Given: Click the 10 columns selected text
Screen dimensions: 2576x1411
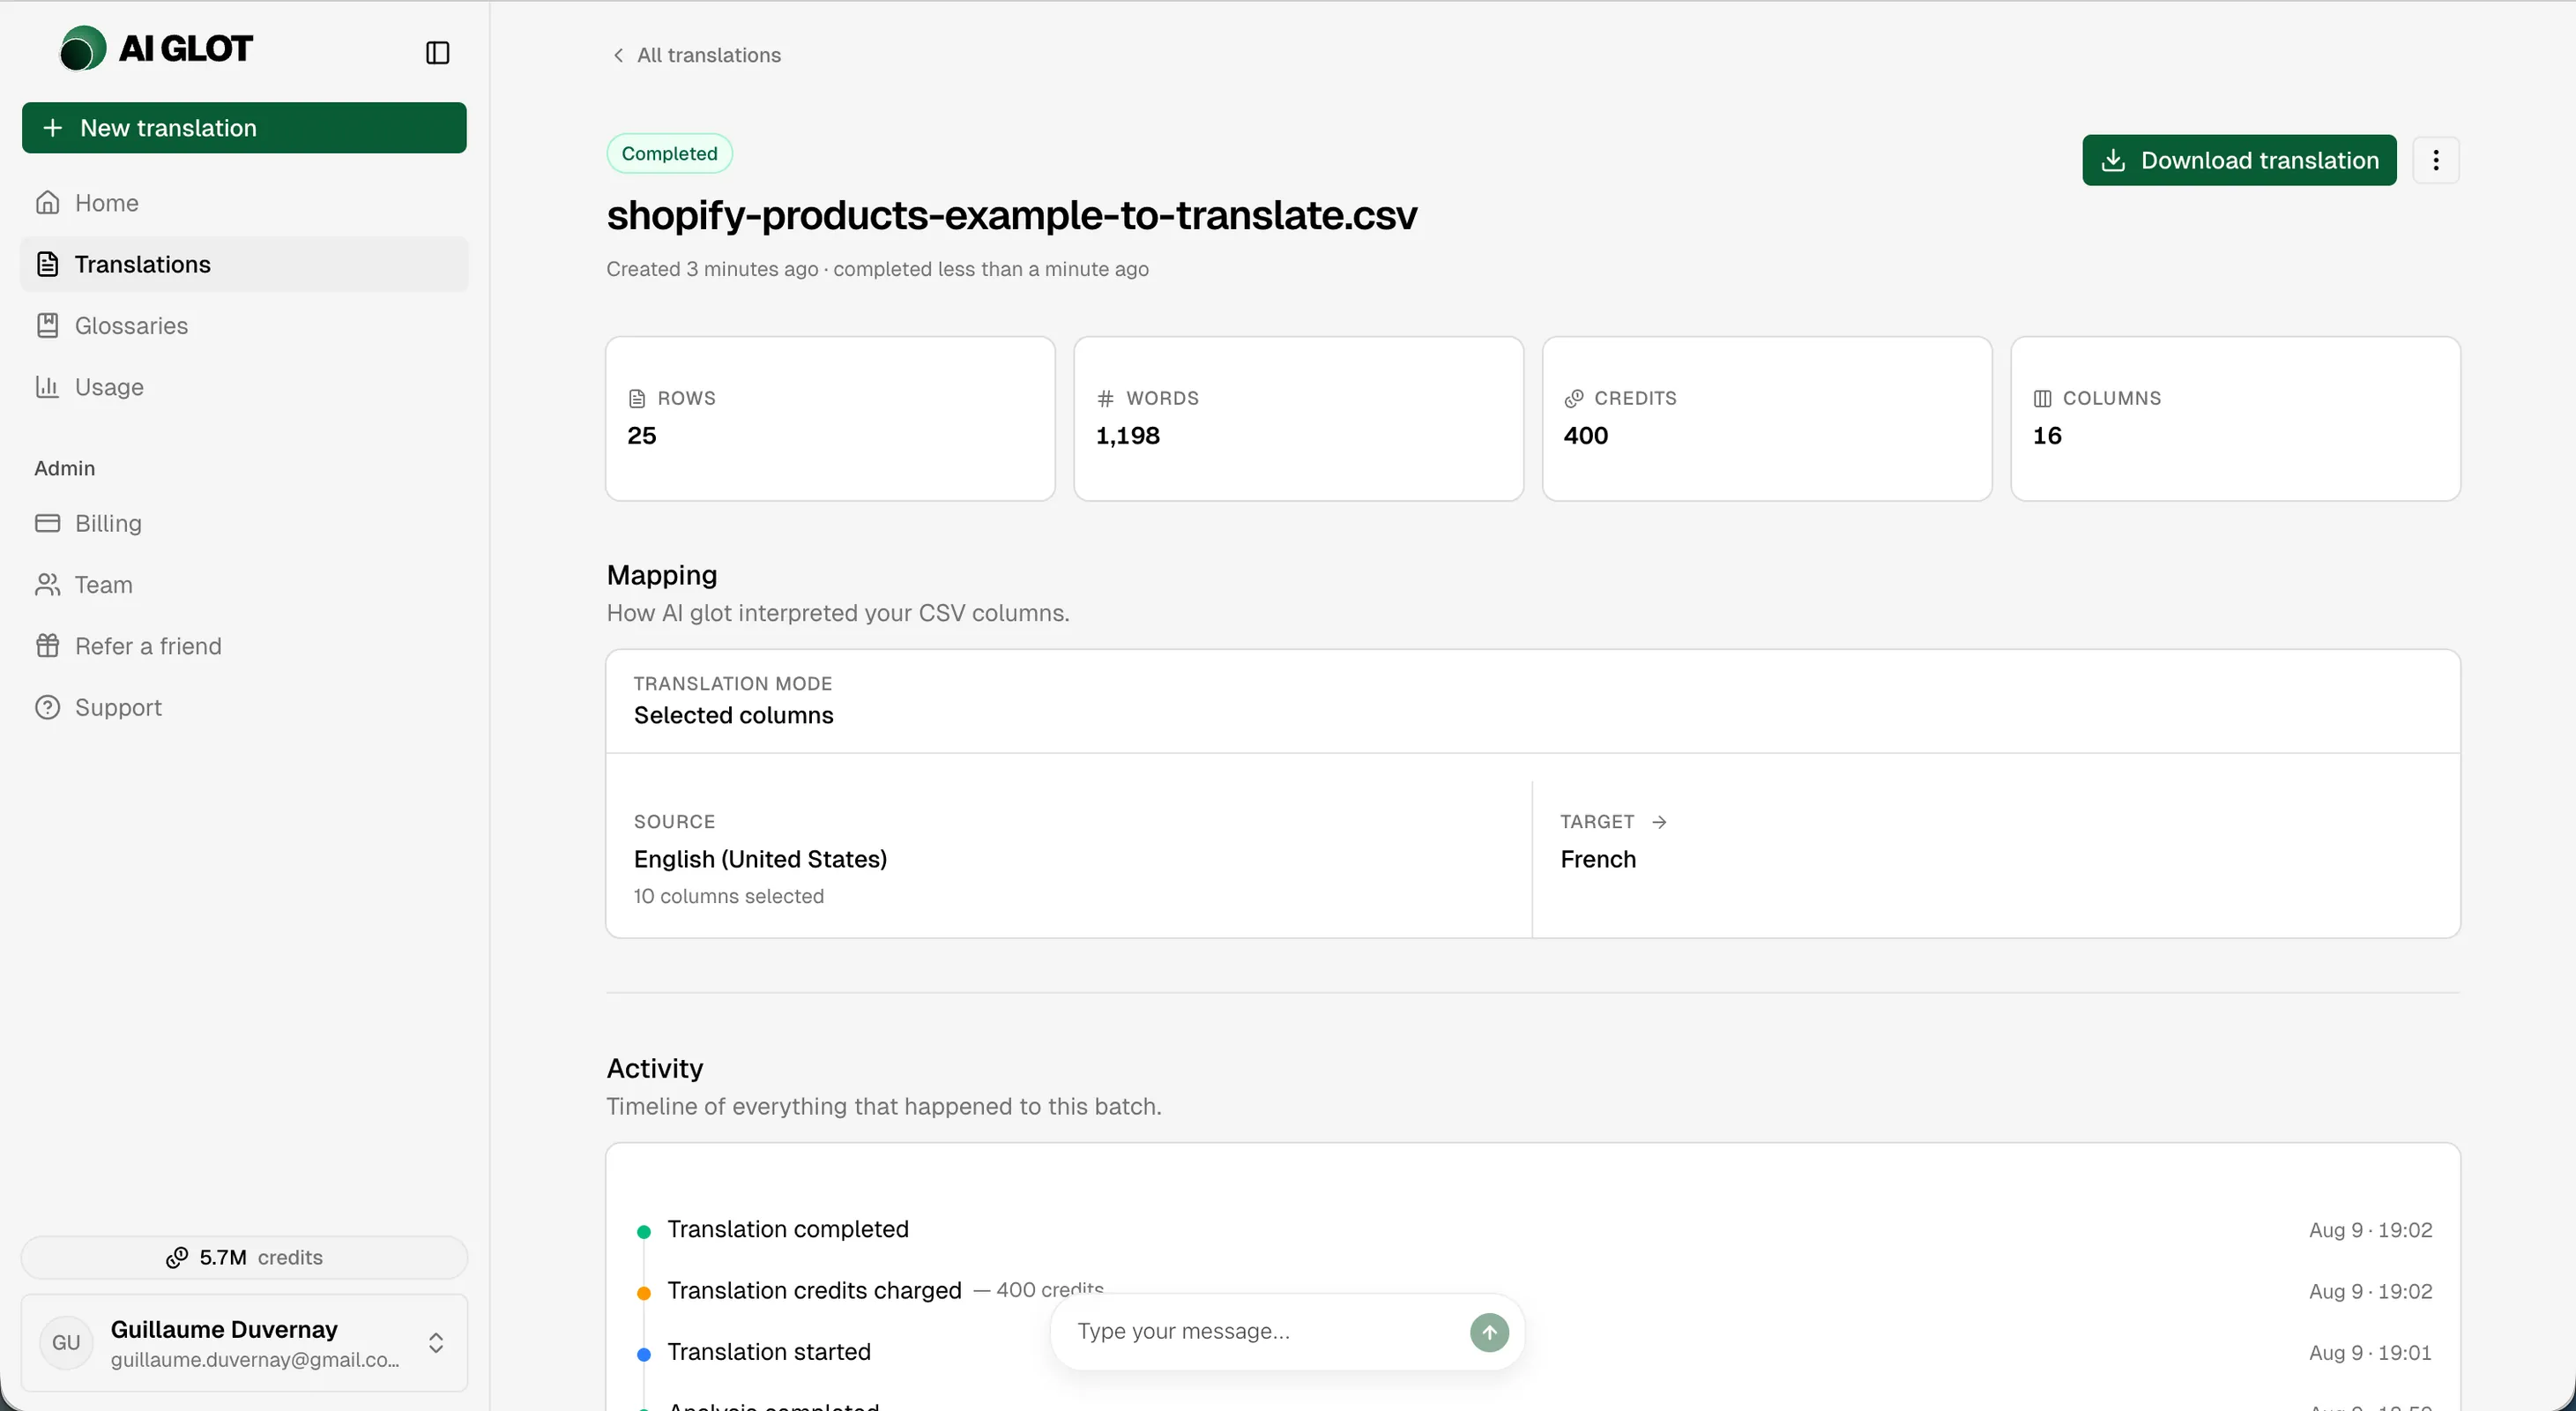Looking at the screenshot, I should click(728, 896).
